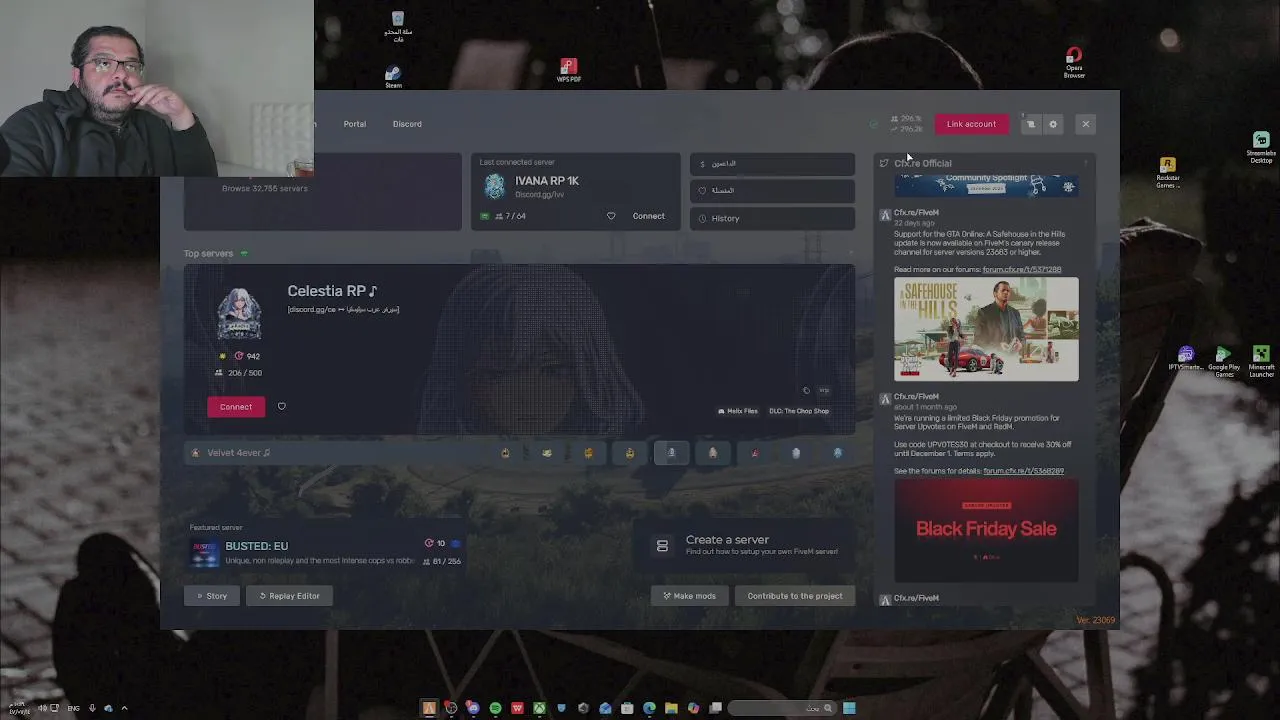Open Browse 32,755 servers tile
The height and width of the screenshot is (720, 1280).
322,190
